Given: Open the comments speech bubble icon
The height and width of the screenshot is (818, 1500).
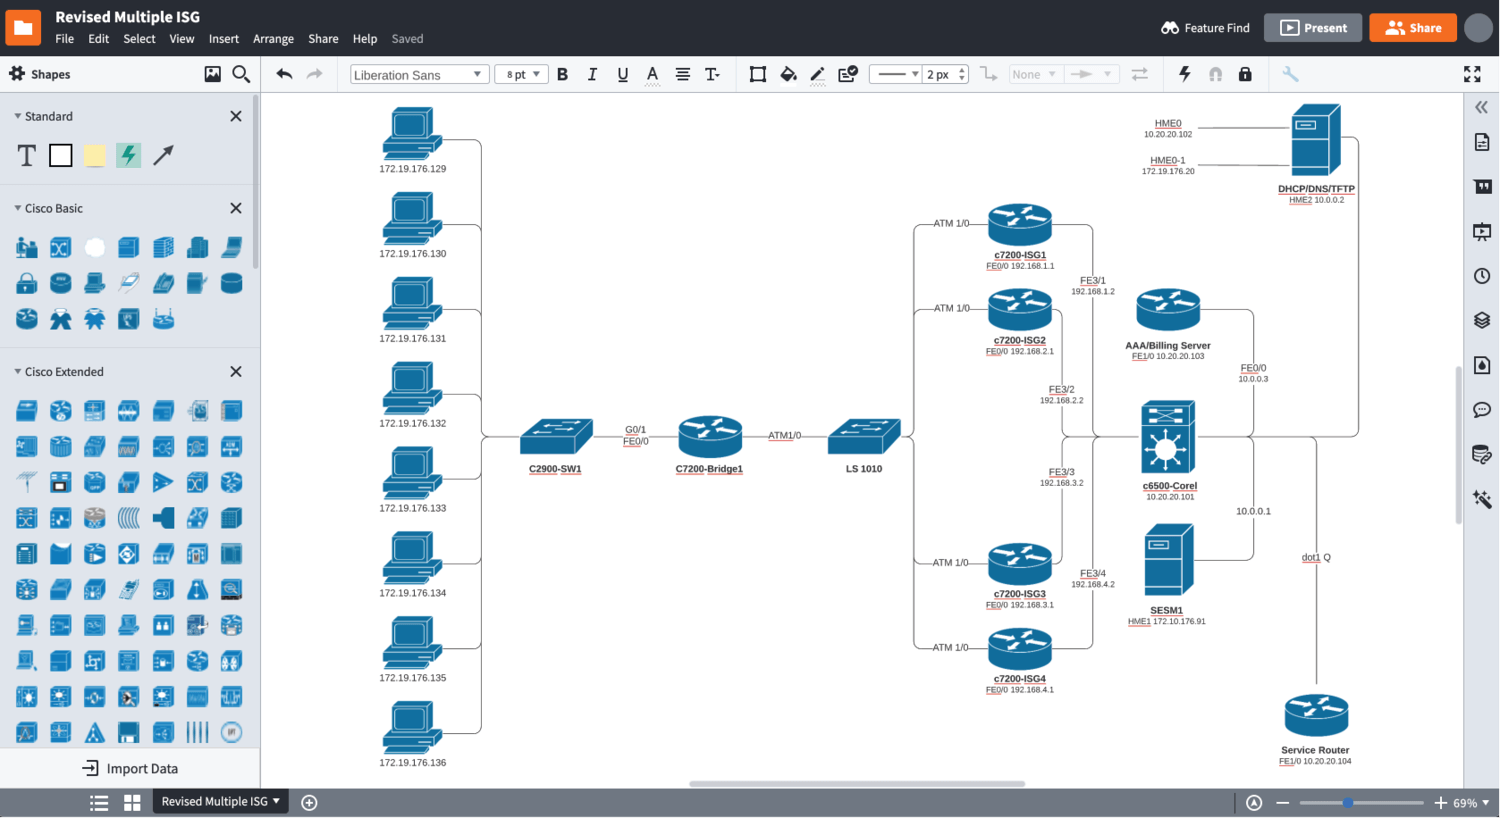Looking at the screenshot, I should point(1482,410).
